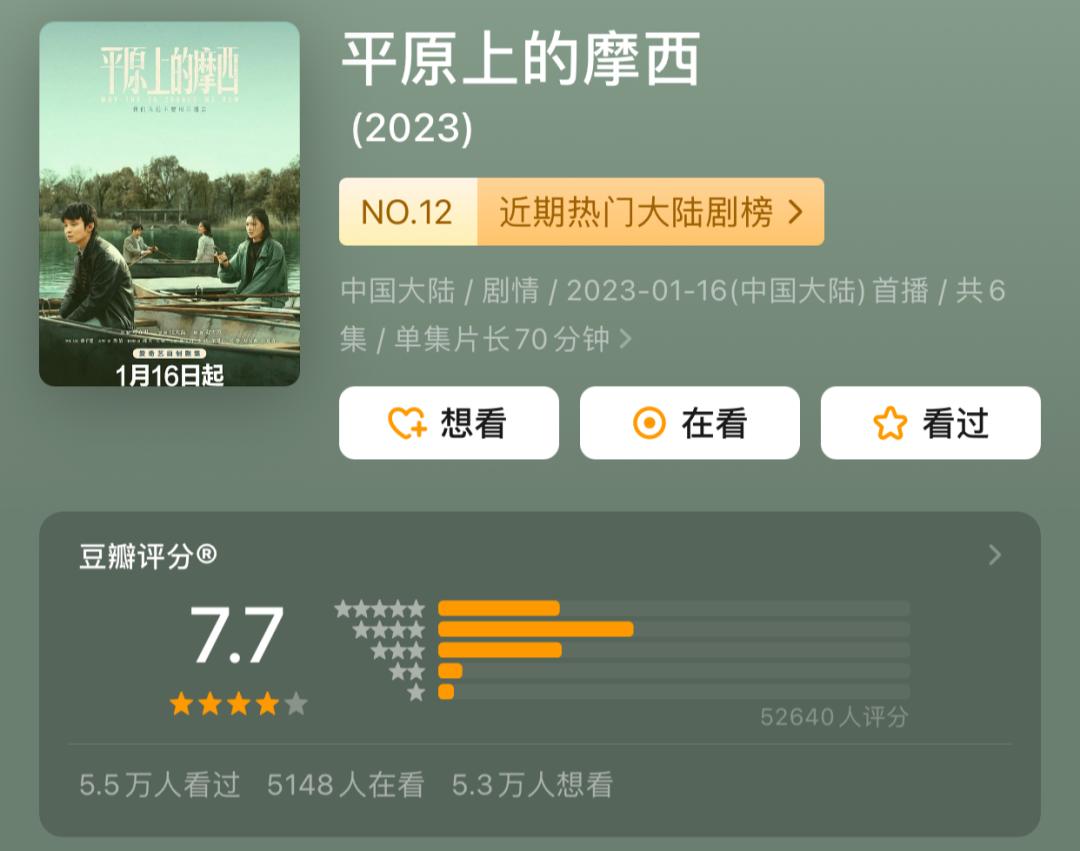Screen dimensions: 1080x851
Task: Mark the show as 想看
Action: pos(449,423)
